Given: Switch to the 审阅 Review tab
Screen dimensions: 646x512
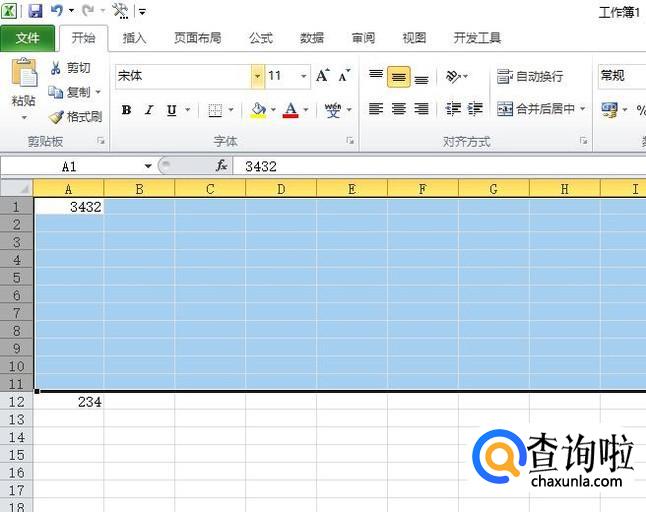Looking at the screenshot, I should [363, 38].
